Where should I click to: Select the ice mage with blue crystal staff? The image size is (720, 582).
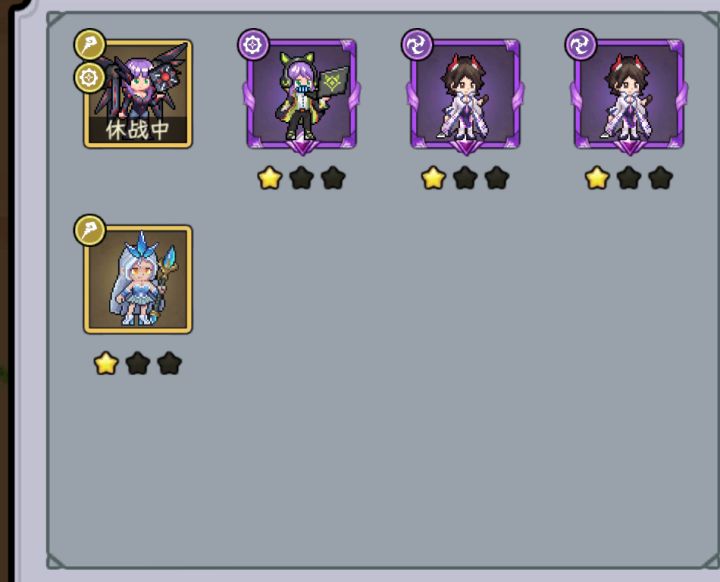tap(138, 280)
